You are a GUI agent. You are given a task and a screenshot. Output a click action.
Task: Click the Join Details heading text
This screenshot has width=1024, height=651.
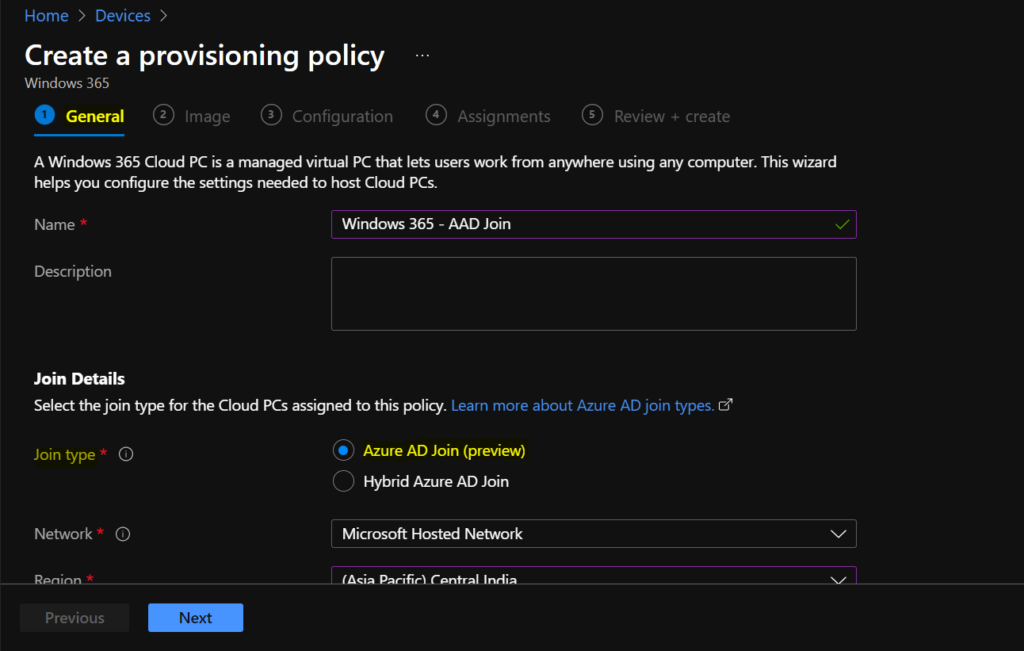point(79,379)
